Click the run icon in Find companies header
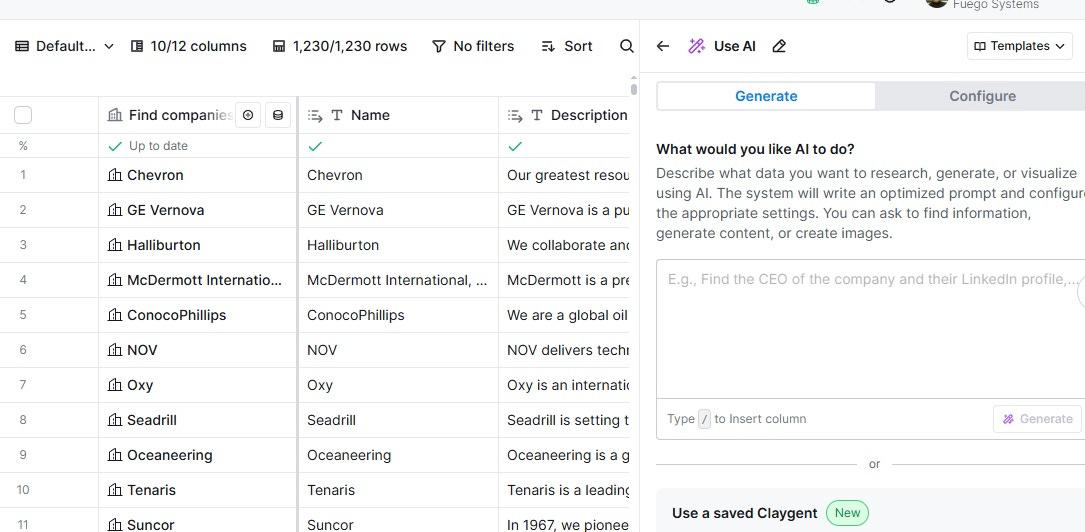The height and width of the screenshot is (532, 1085). 248,116
